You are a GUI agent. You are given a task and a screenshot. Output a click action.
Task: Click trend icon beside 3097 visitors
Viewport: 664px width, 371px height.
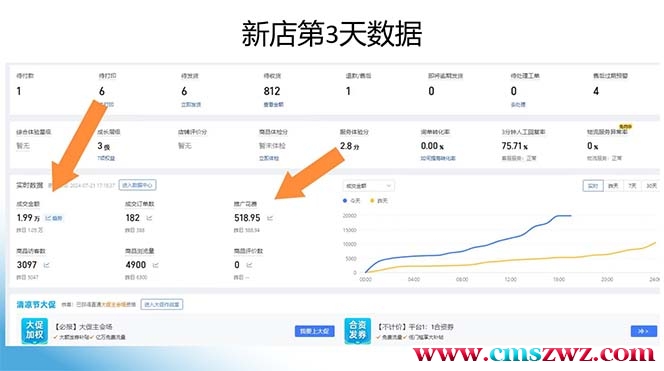pos(47,265)
